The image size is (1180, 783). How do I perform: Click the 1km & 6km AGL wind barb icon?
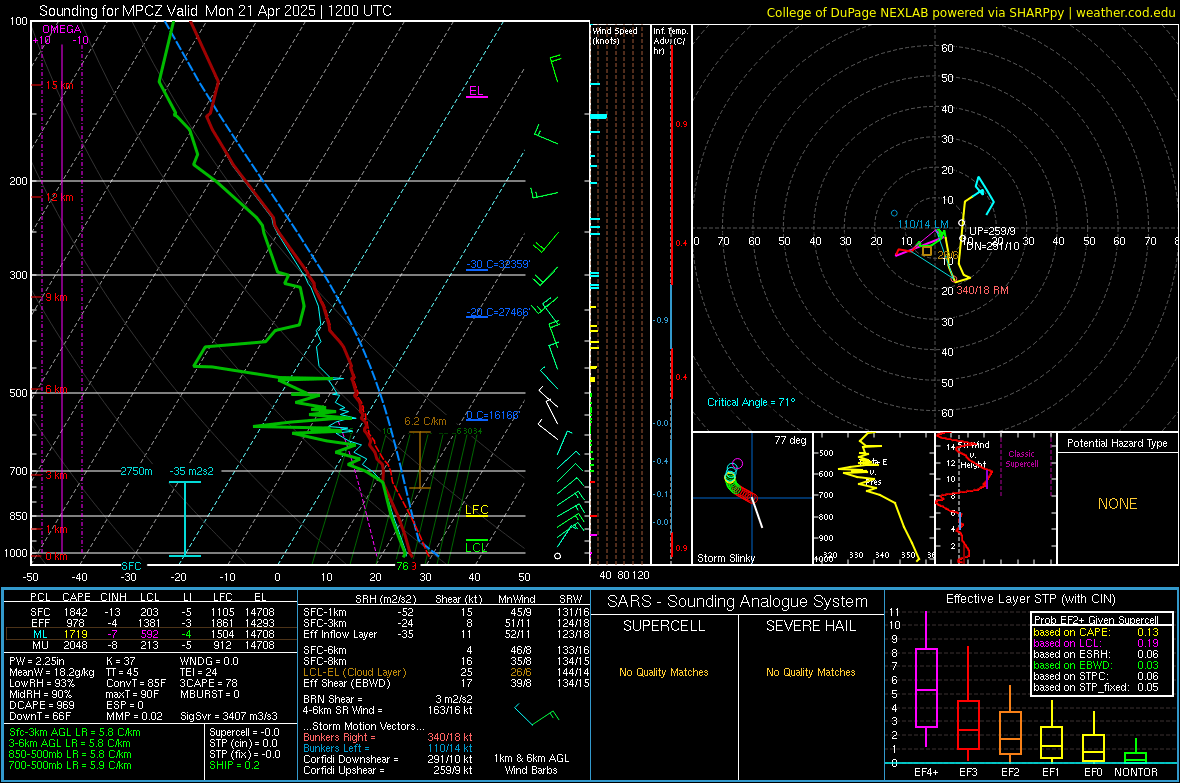click(537, 714)
